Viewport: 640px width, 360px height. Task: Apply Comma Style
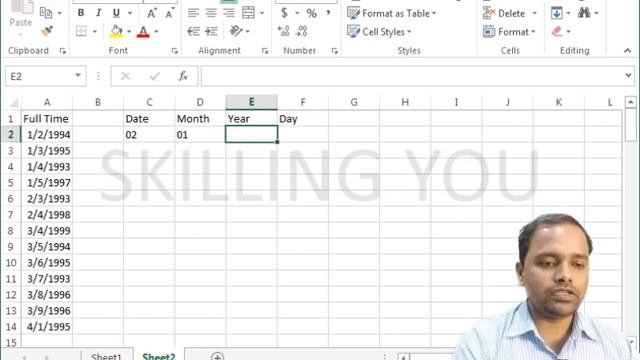tap(328, 13)
